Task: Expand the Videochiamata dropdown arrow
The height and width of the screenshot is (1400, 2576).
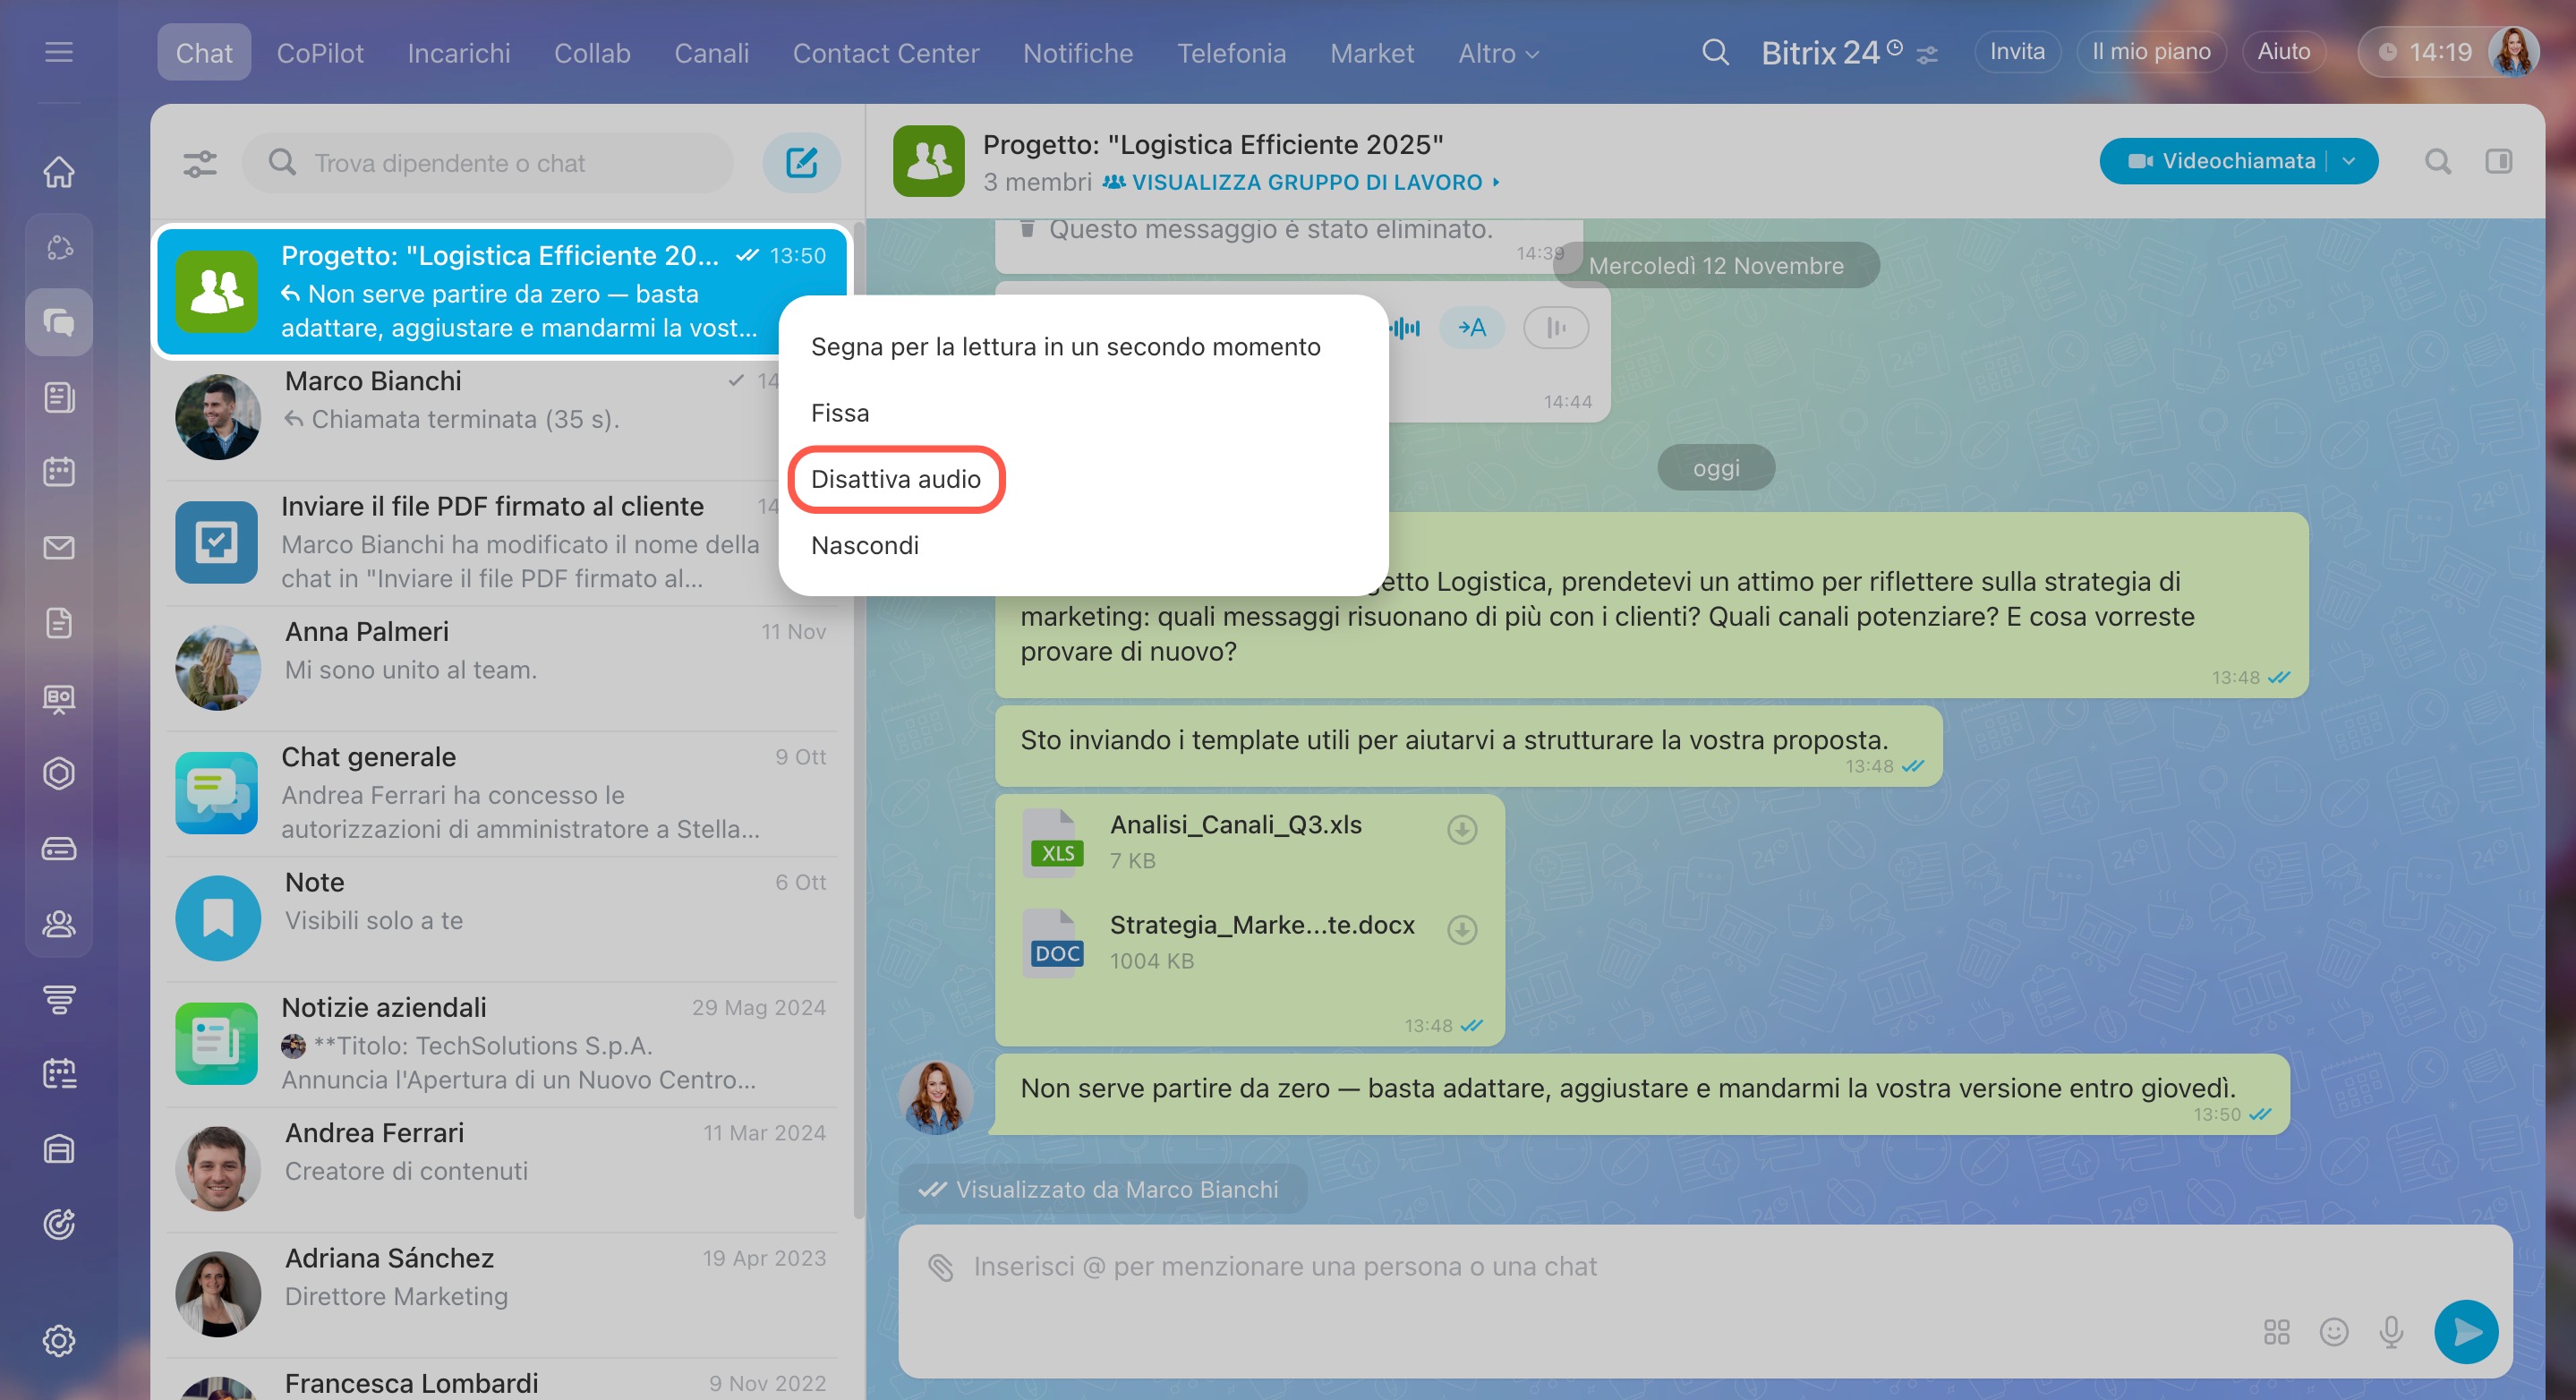Action: 2349,161
